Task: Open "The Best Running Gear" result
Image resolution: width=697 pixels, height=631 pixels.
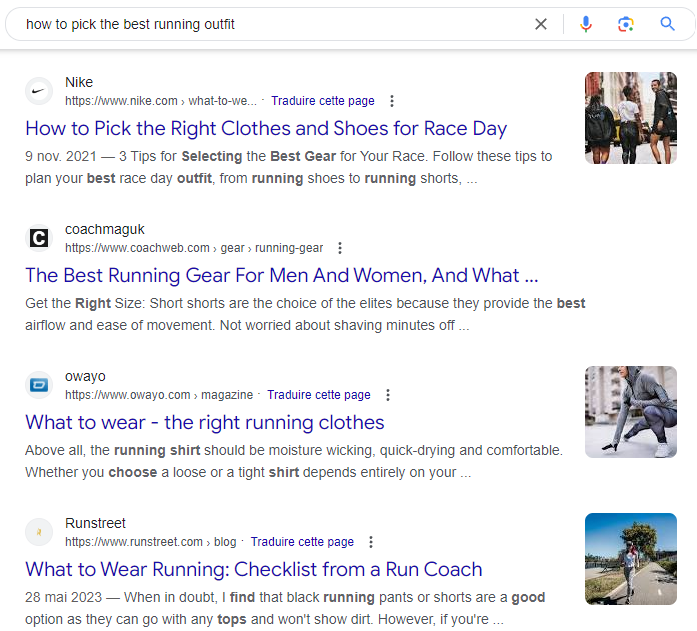Action: 281,275
